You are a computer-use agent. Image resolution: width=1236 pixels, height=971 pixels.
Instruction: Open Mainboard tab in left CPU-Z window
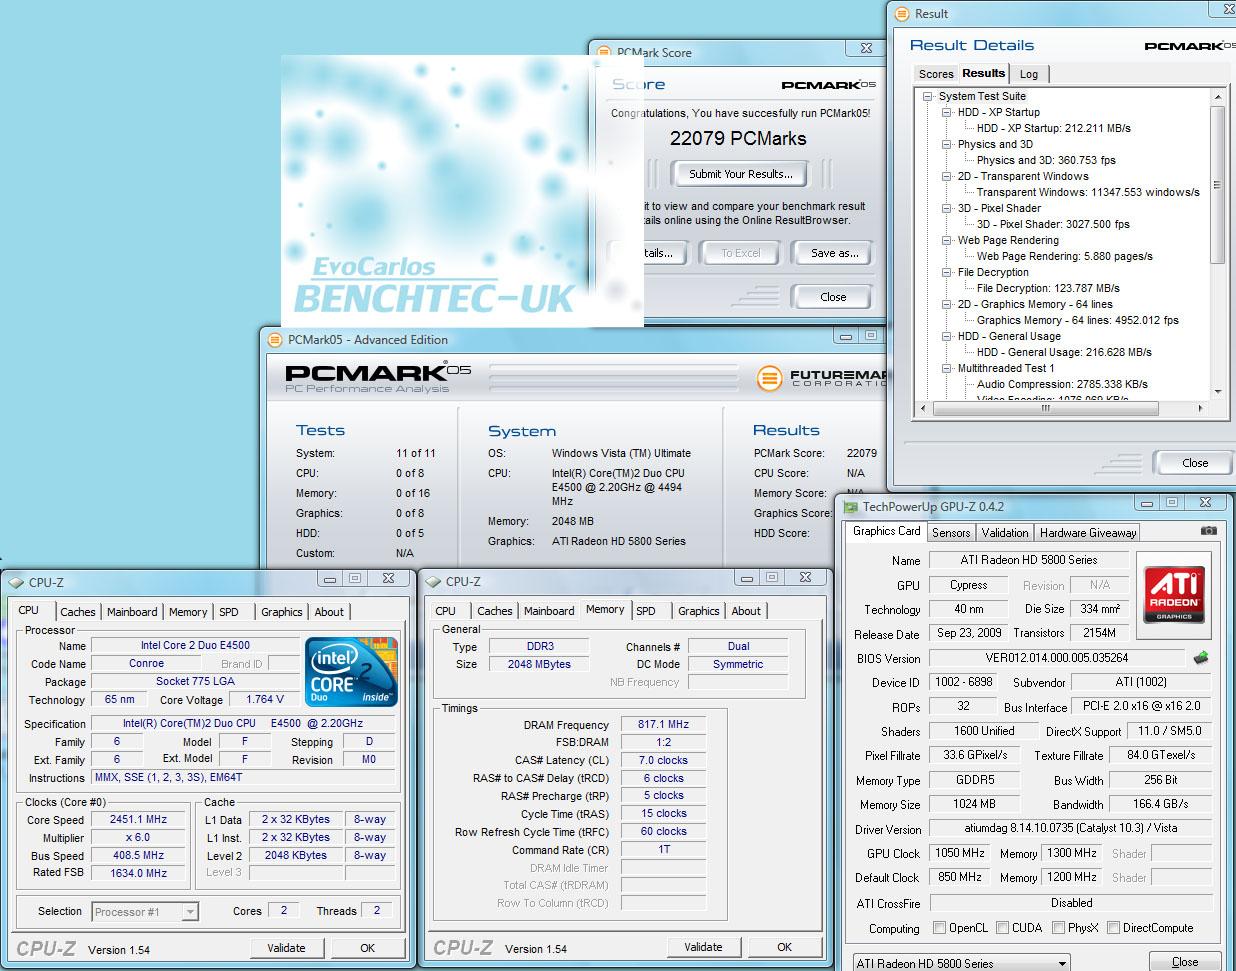132,612
